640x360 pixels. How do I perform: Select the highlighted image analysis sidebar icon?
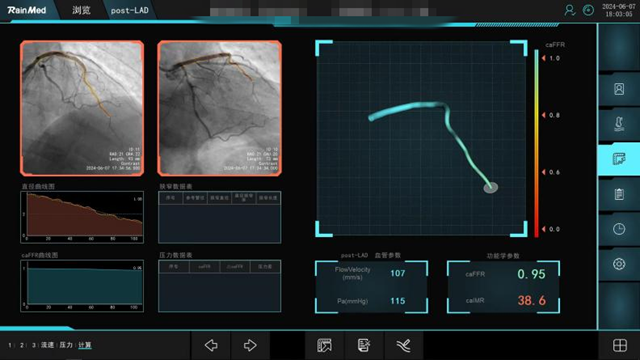pyautogui.click(x=619, y=159)
